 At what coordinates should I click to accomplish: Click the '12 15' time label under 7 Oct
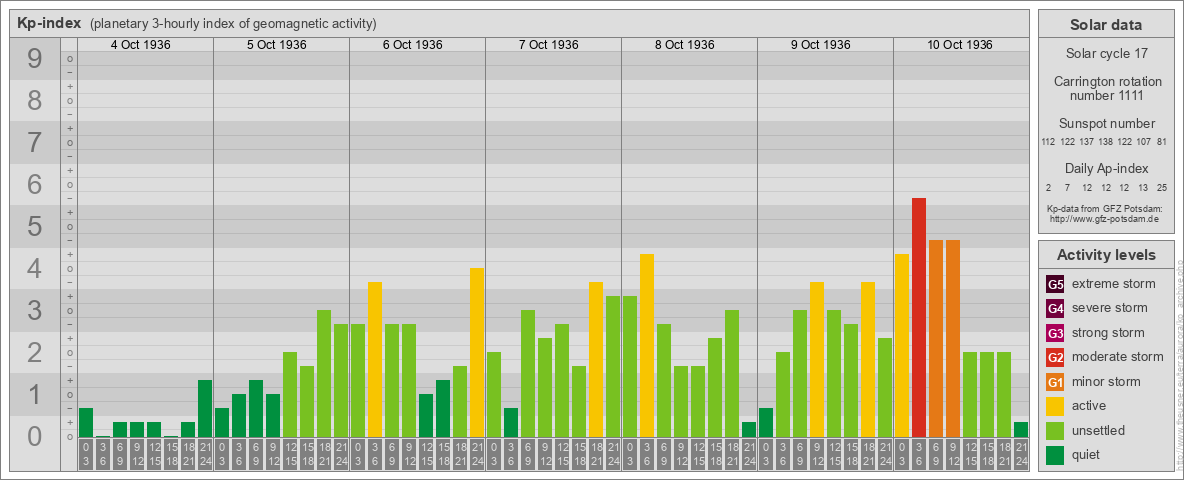(x=562, y=454)
